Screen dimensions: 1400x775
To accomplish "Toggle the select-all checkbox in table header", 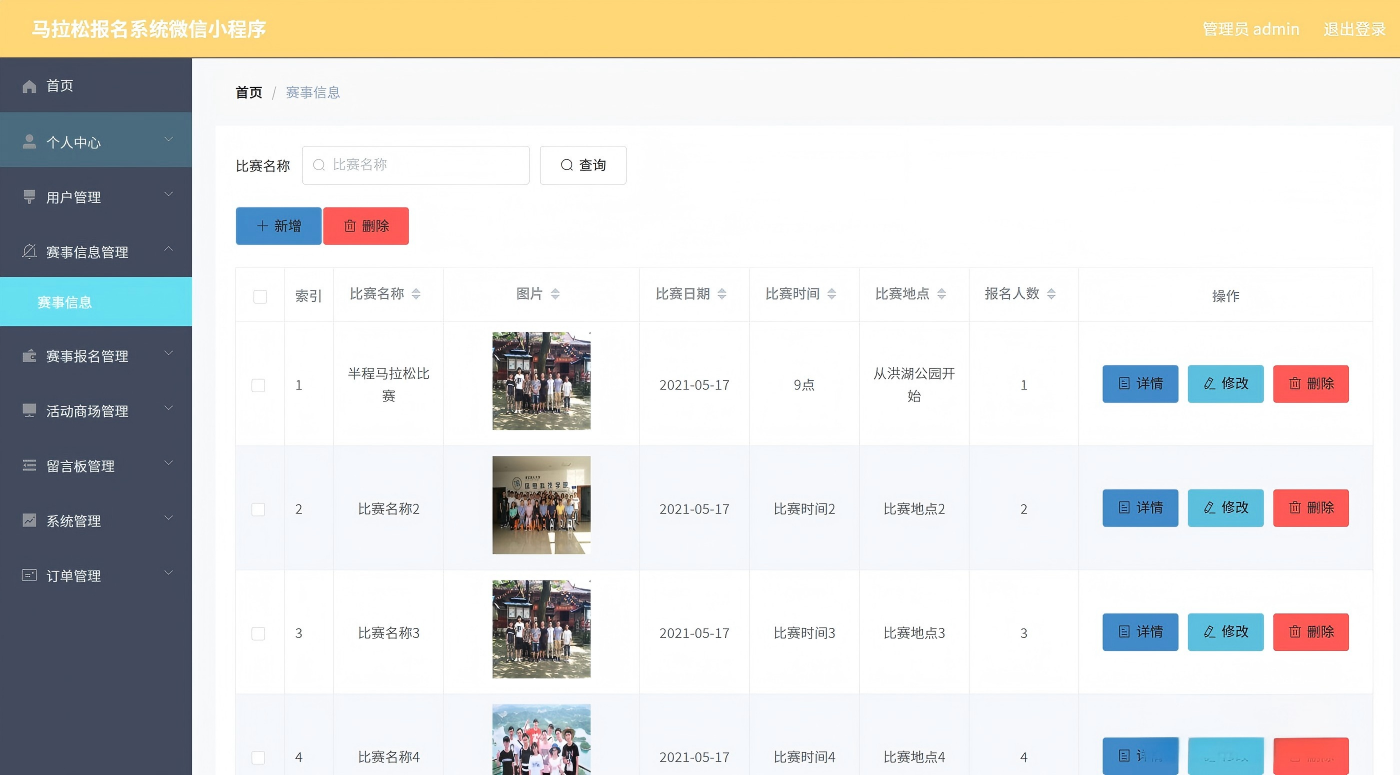I will (260, 296).
